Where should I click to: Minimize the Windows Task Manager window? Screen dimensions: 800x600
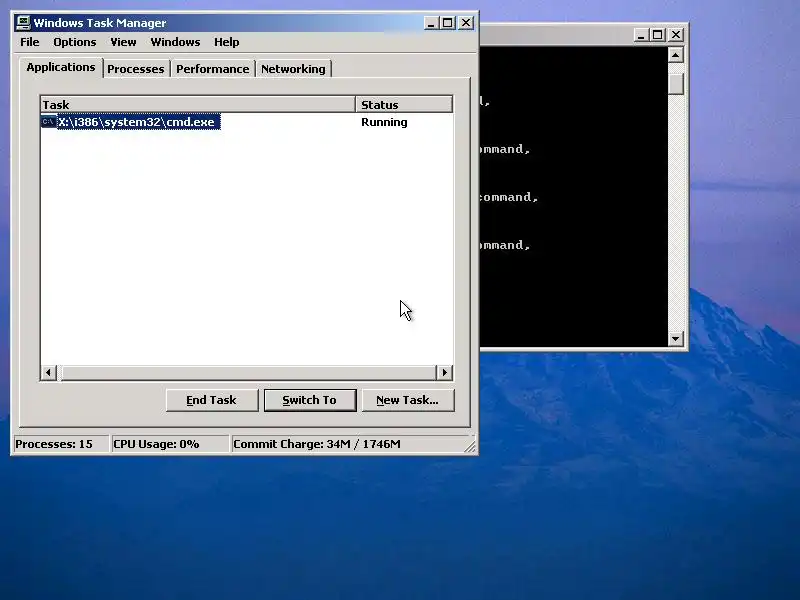point(431,22)
